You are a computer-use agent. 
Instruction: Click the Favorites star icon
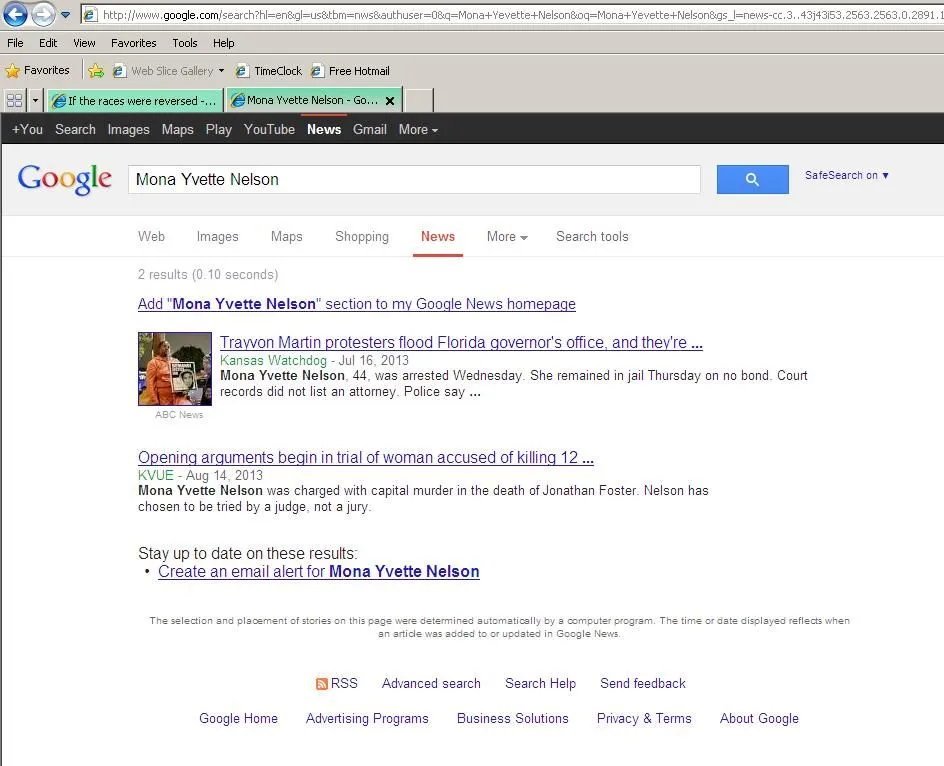tap(13, 71)
